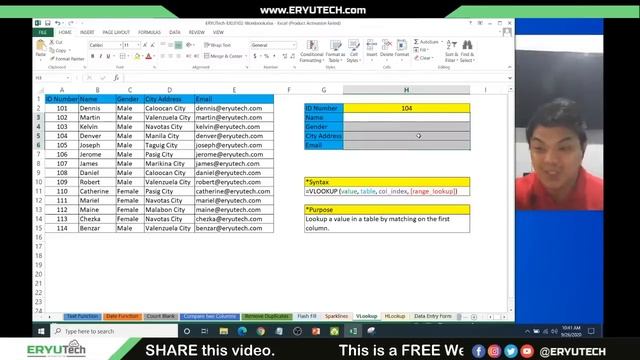Expand the Fill dropdown in Editing
Viewport: 640px width, 360px height.
(x=428, y=50)
